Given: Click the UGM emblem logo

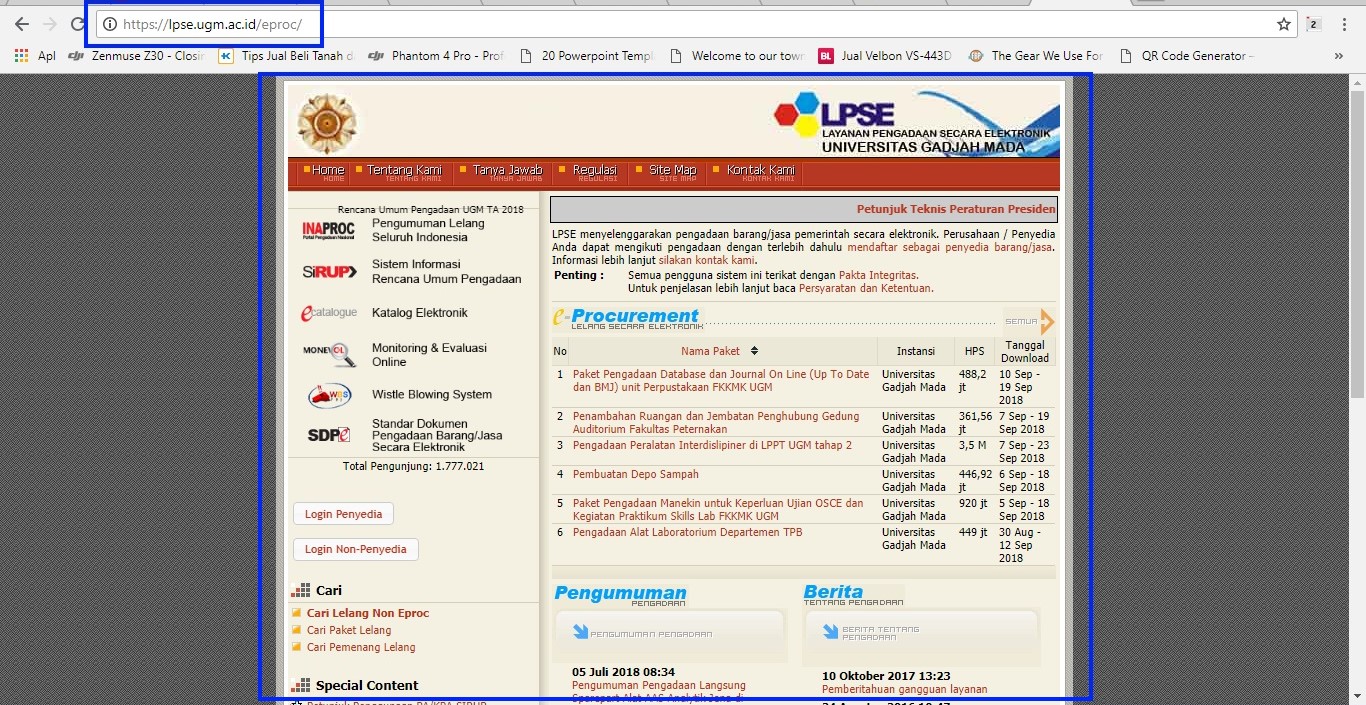Looking at the screenshot, I should (x=327, y=123).
